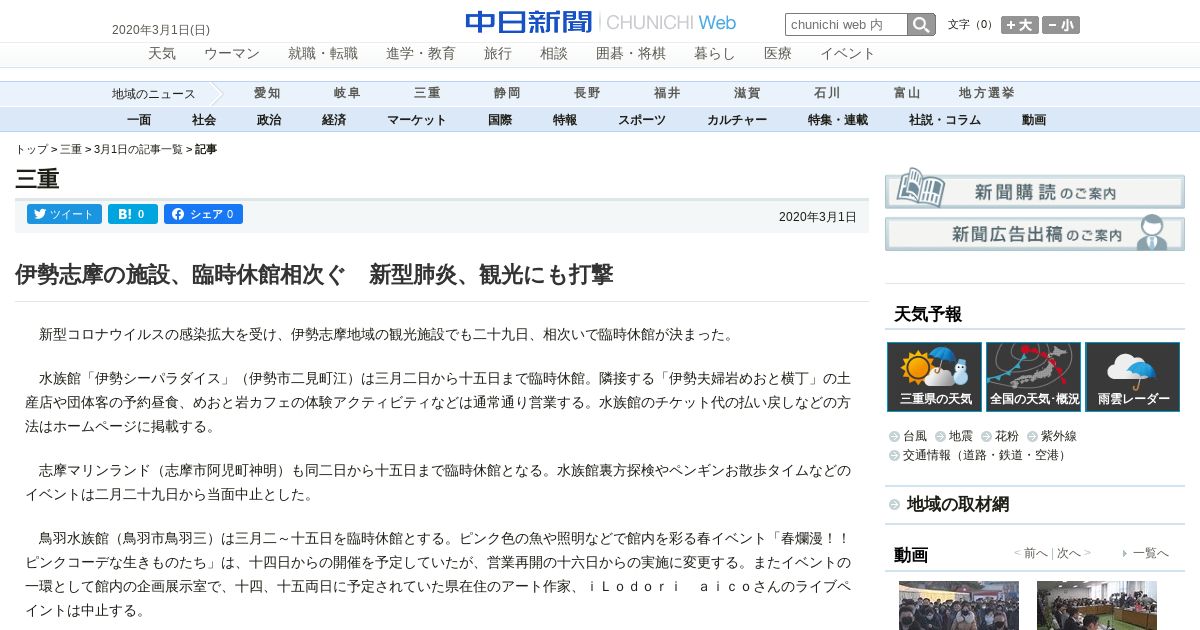The height and width of the screenshot is (630, 1200).
Task: Open 政治 section
Action: 269,120
